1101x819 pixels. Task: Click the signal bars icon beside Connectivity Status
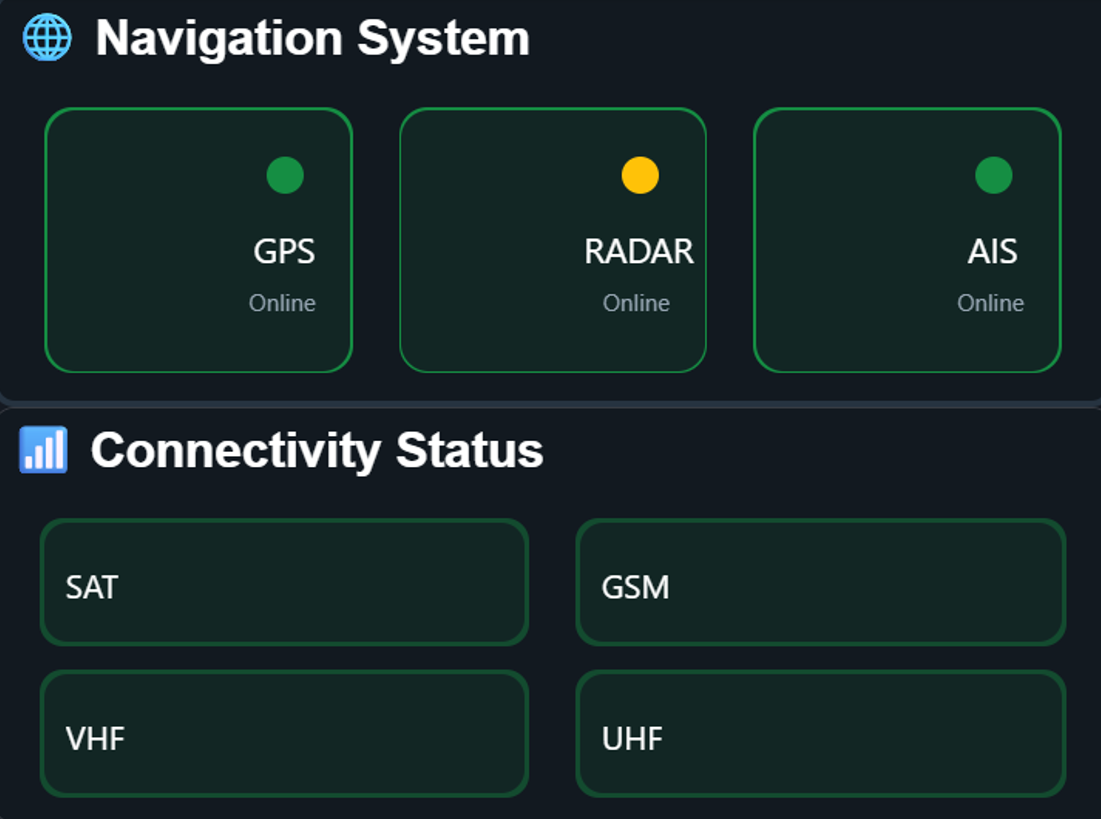(43, 450)
